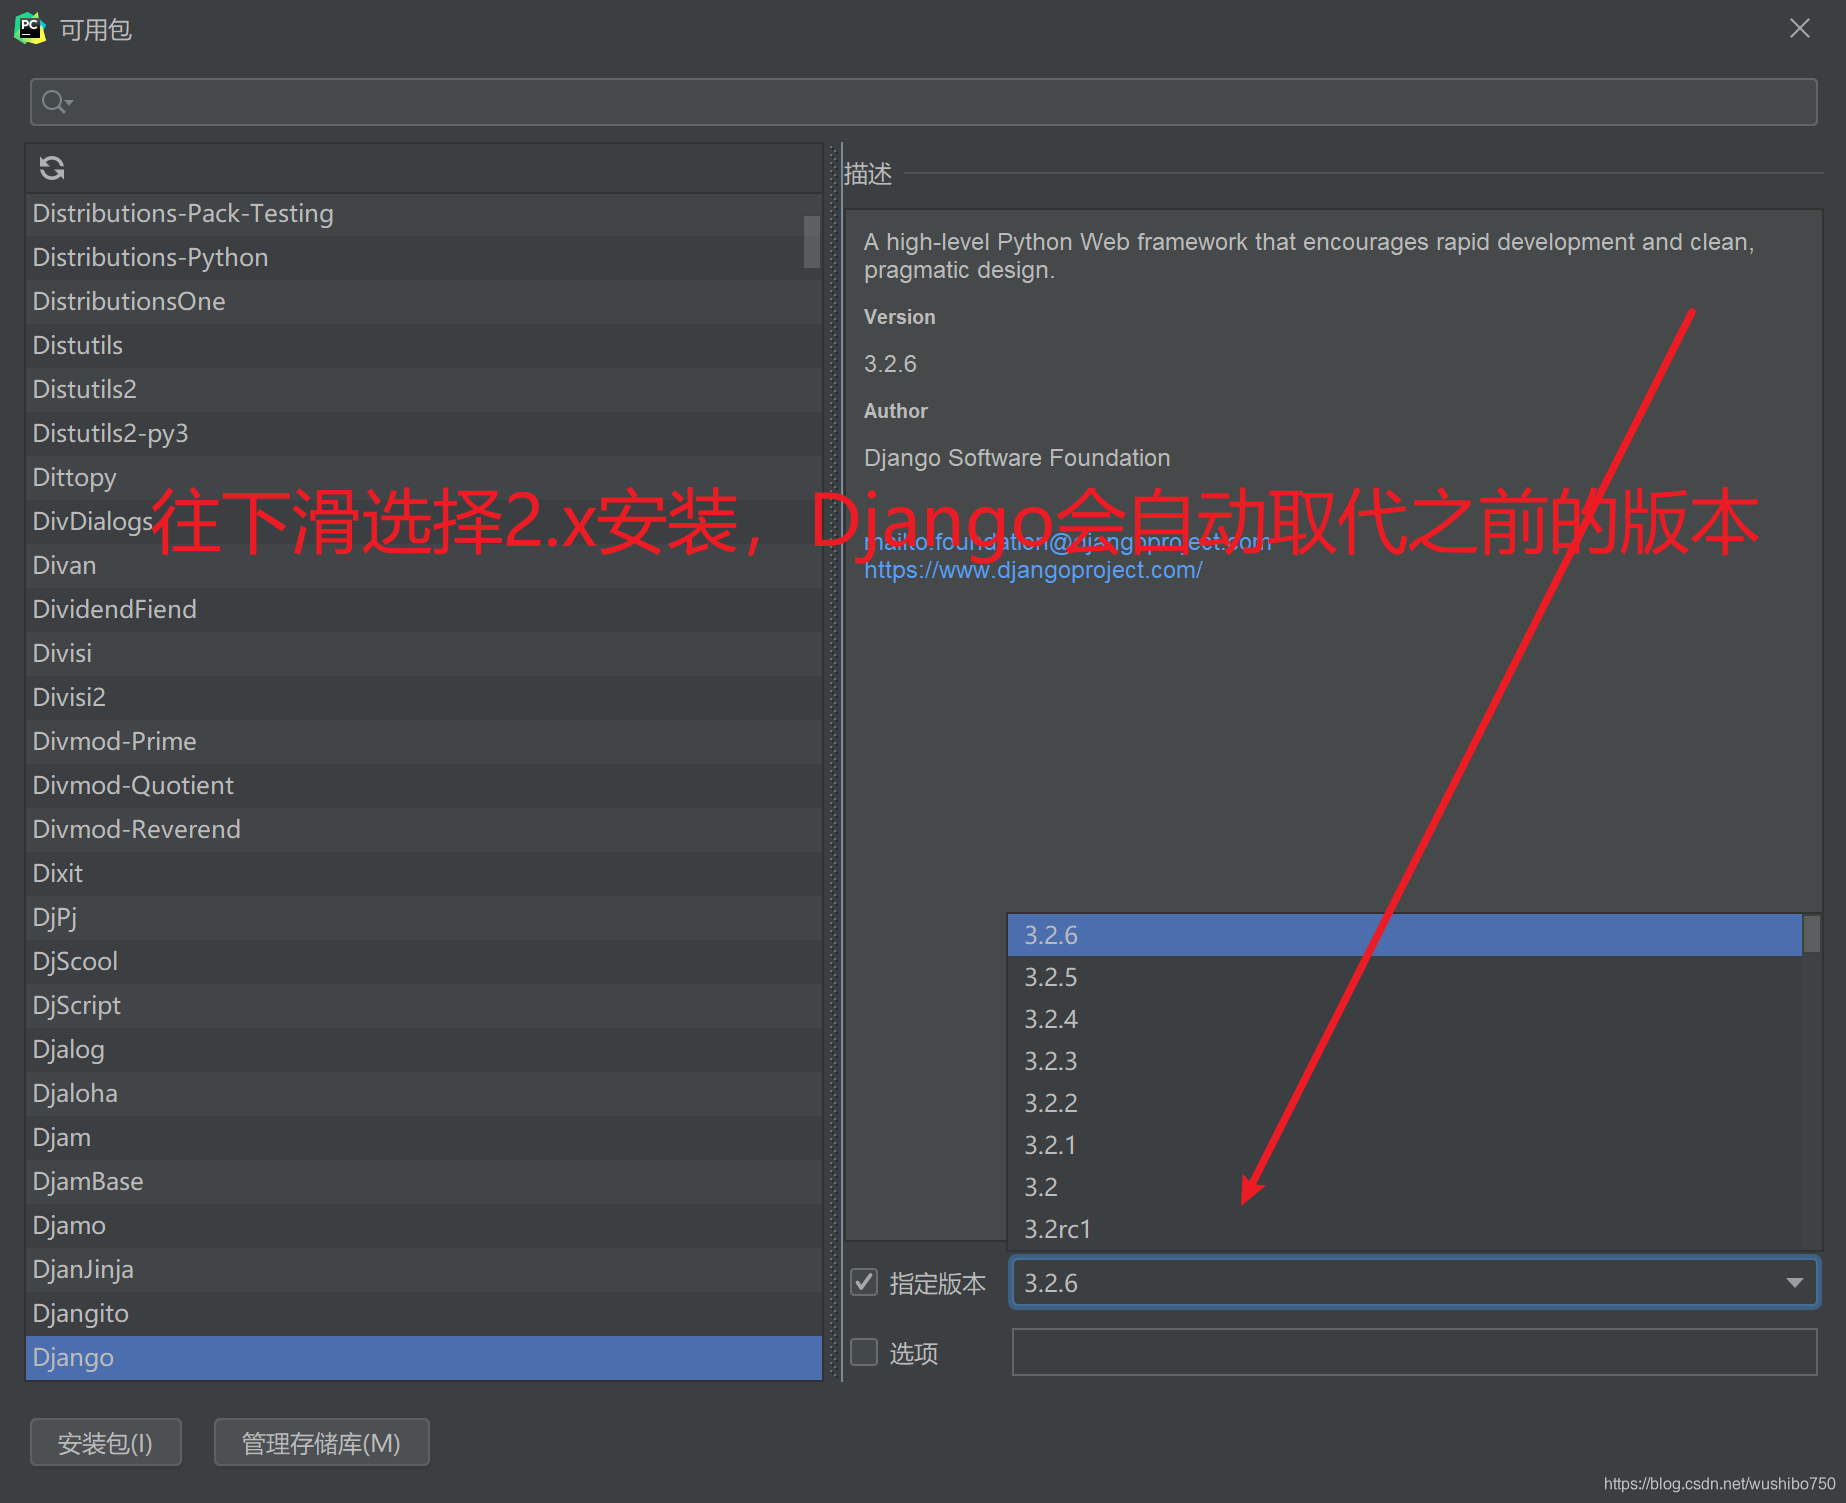Click the options text input field

(x=1414, y=1352)
